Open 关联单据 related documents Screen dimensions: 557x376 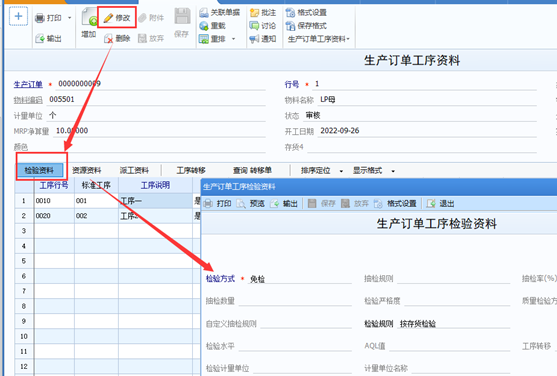220,13
